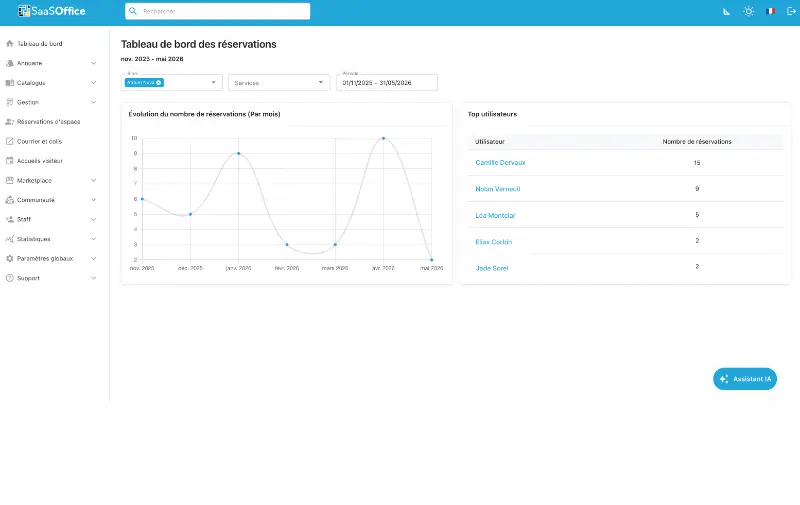800x505 pixels.
Task: Remove the selected site chip
Action: click(x=159, y=82)
